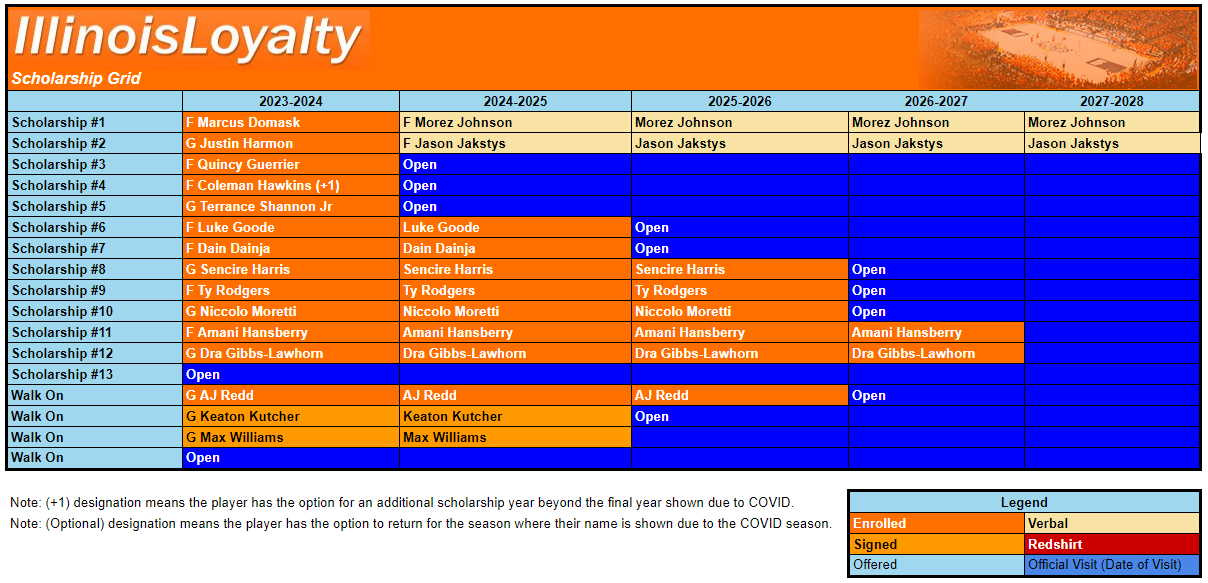Select the 2027-2028 column header
The width and height of the screenshot is (1208, 583).
pos(1111,101)
